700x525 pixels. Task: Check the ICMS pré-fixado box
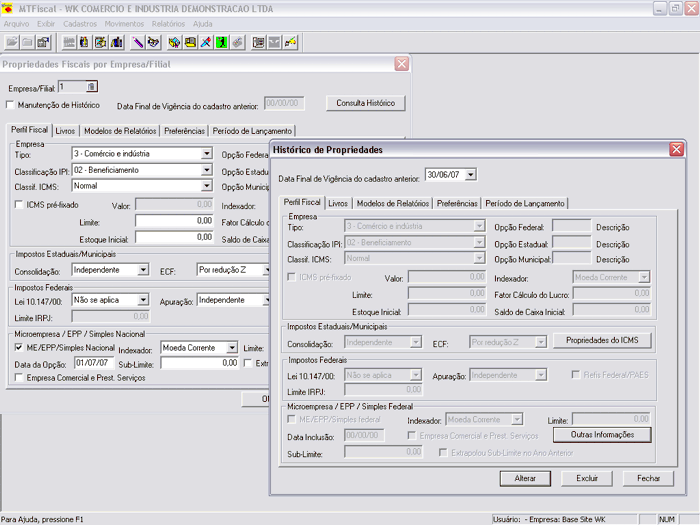(20, 204)
